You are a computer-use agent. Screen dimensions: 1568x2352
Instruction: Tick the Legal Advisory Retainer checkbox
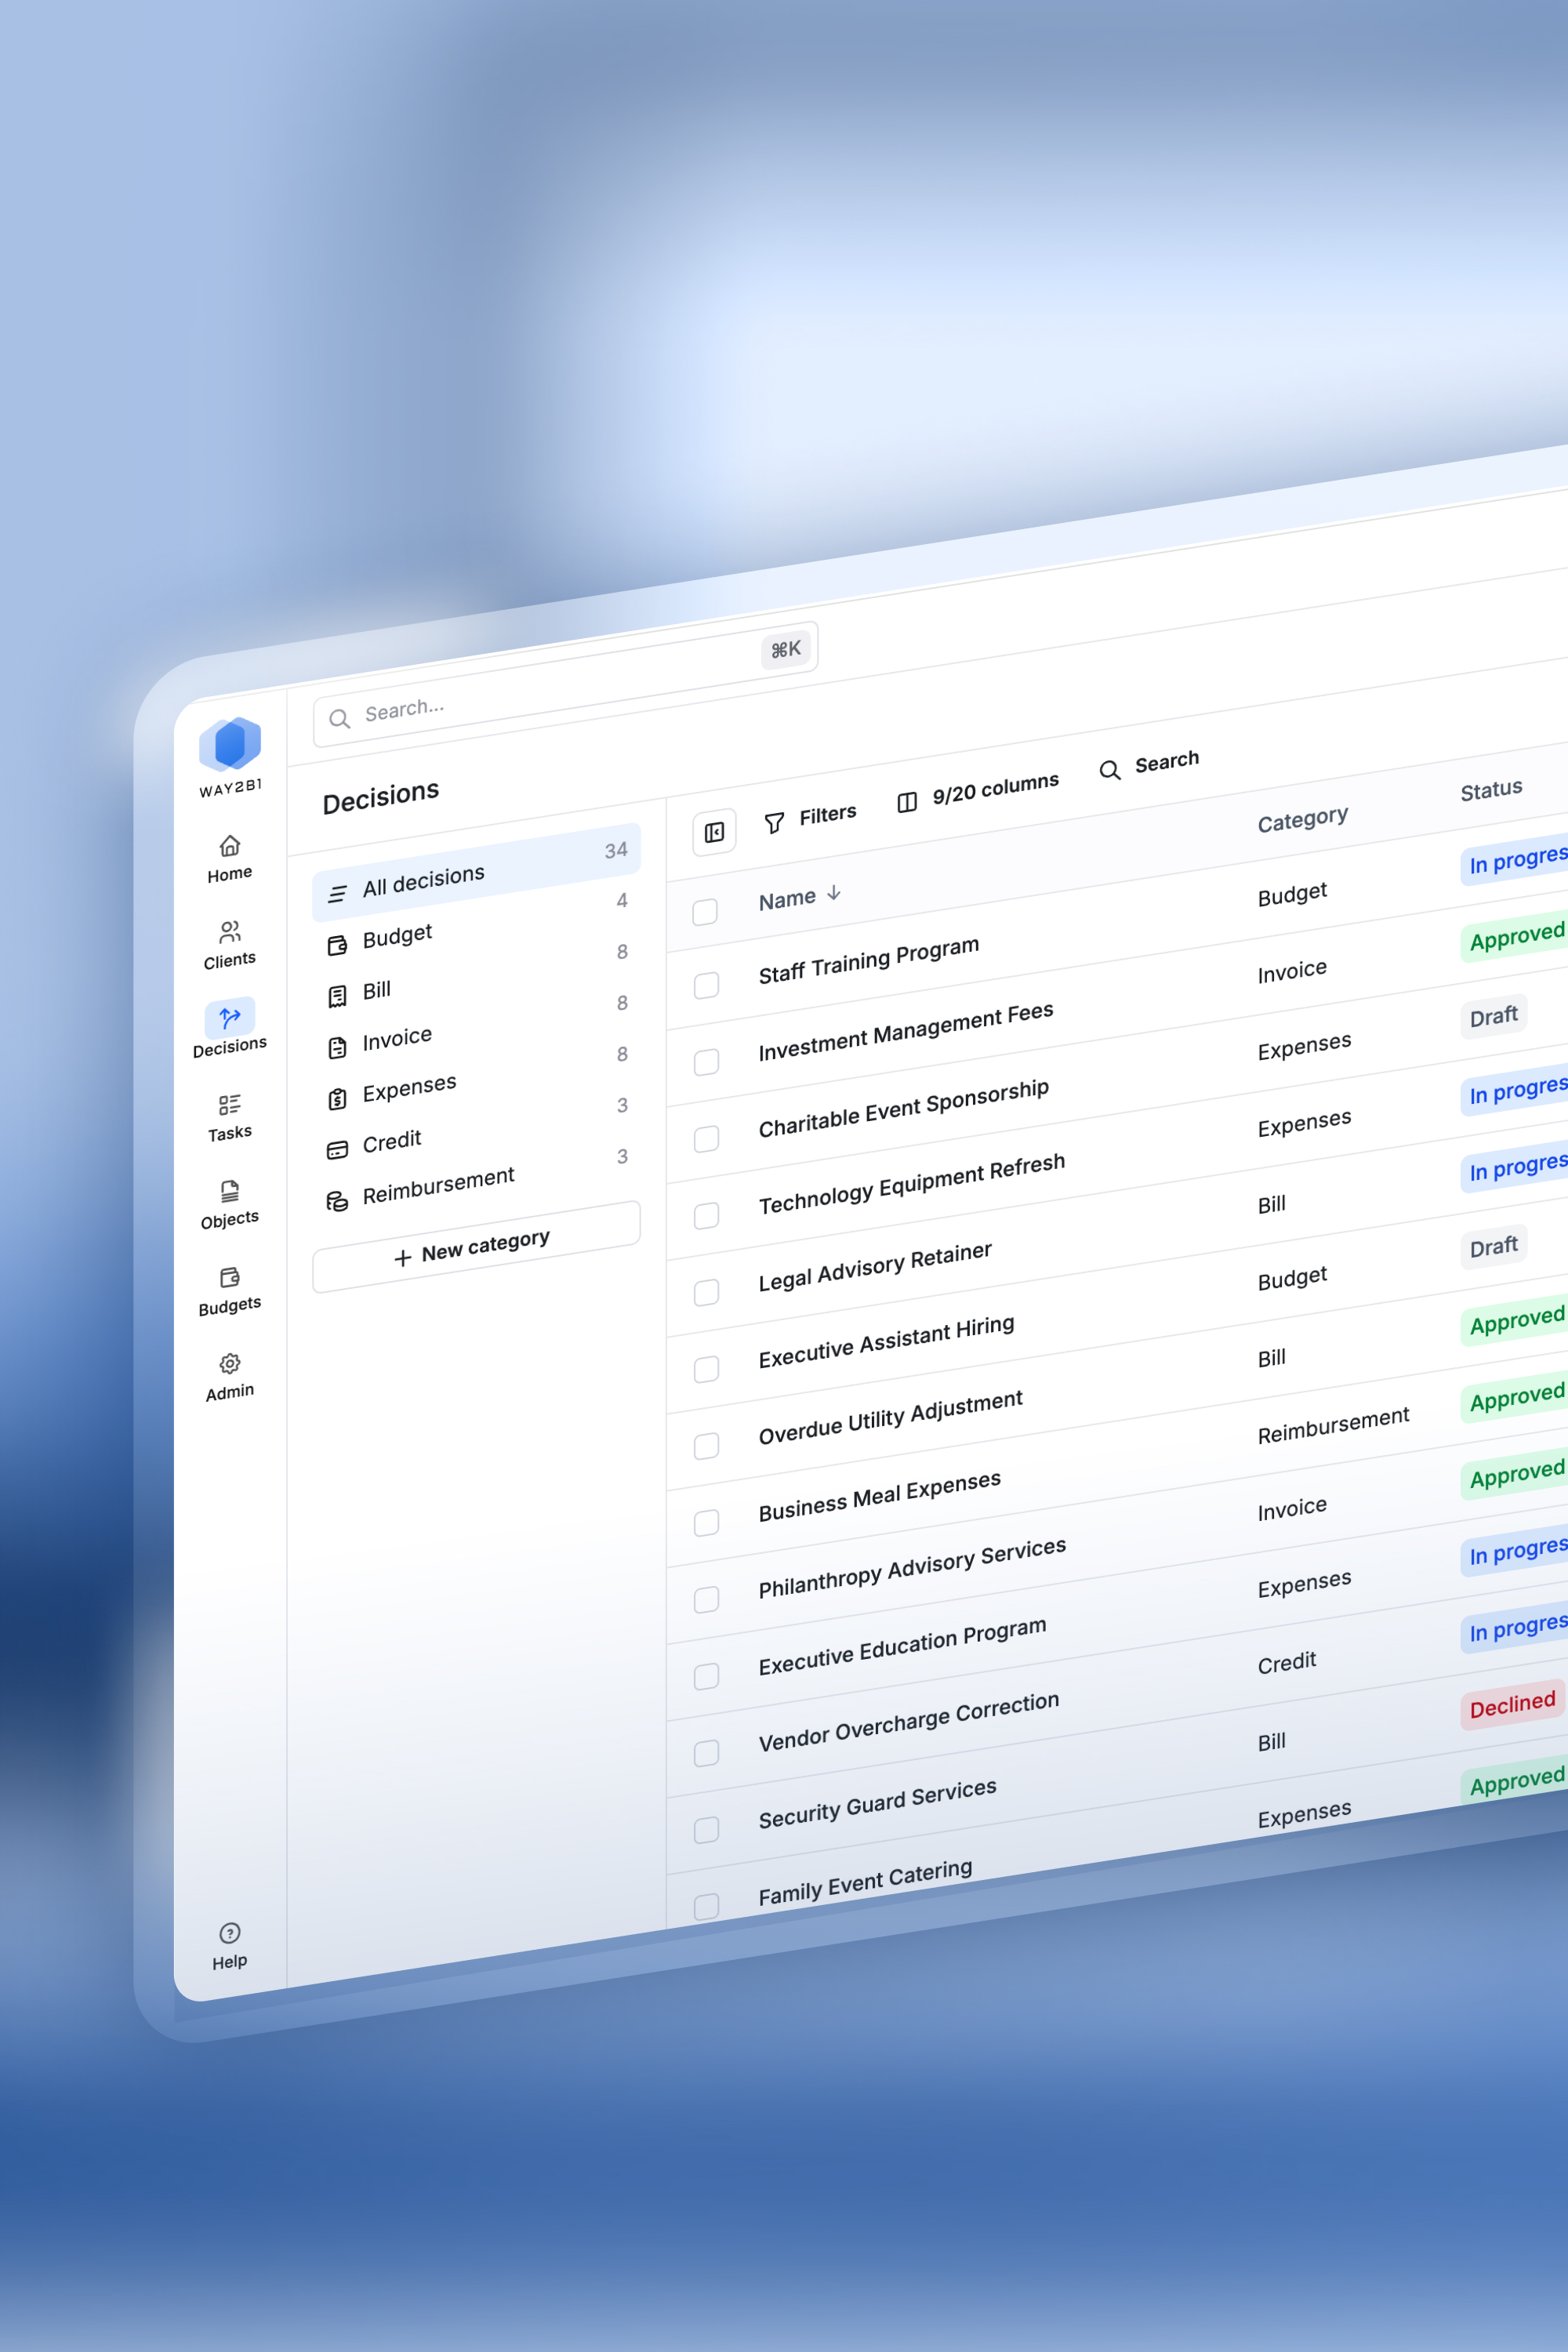pyautogui.click(x=706, y=1293)
